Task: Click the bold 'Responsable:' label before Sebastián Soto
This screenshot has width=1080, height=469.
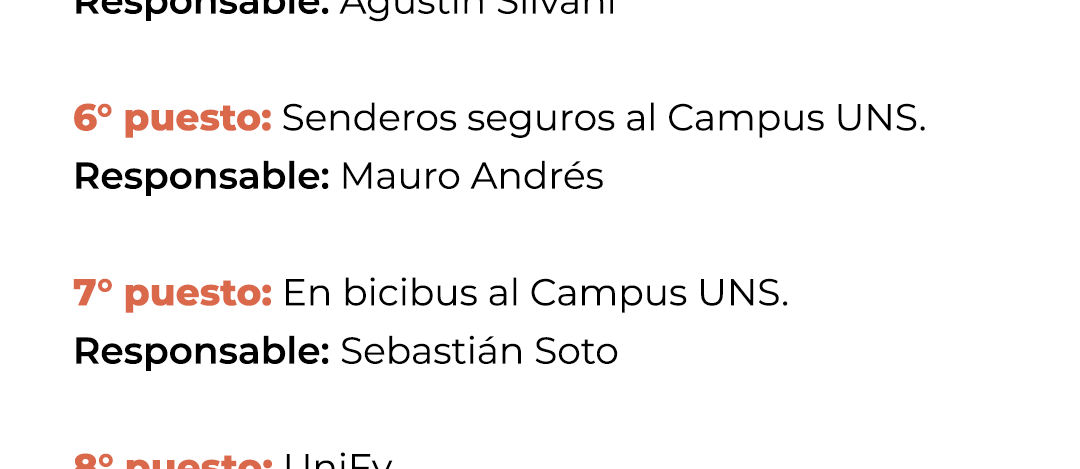Action: tap(202, 352)
